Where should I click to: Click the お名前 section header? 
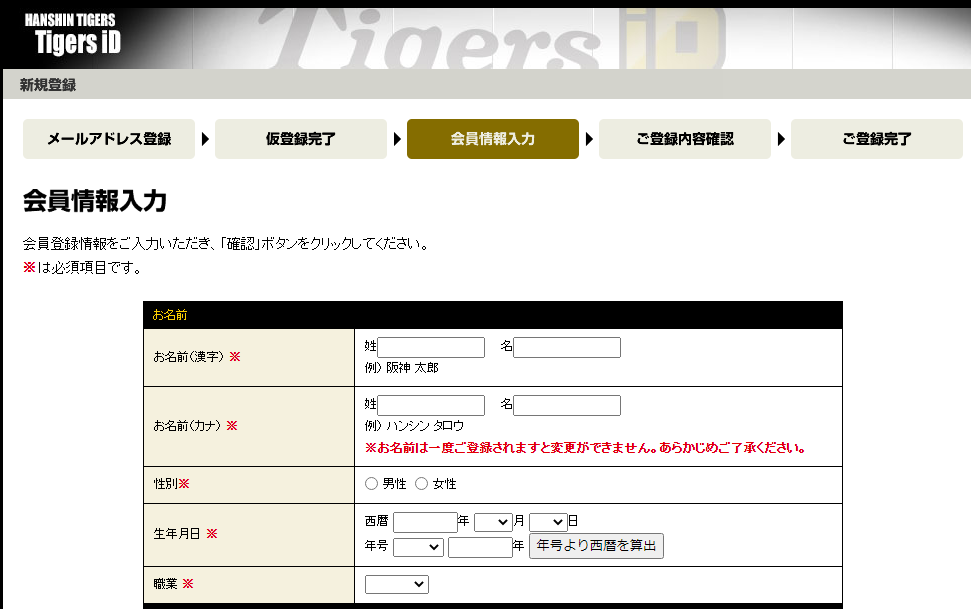pyautogui.click(x=170, y=315)
